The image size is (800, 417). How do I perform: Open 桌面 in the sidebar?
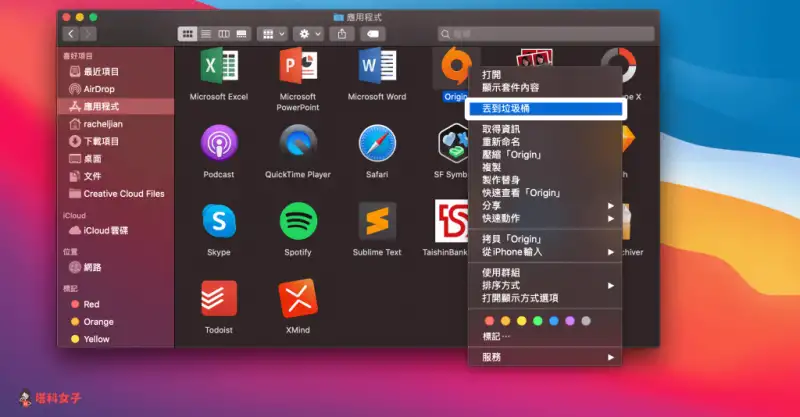coord(116,159)
